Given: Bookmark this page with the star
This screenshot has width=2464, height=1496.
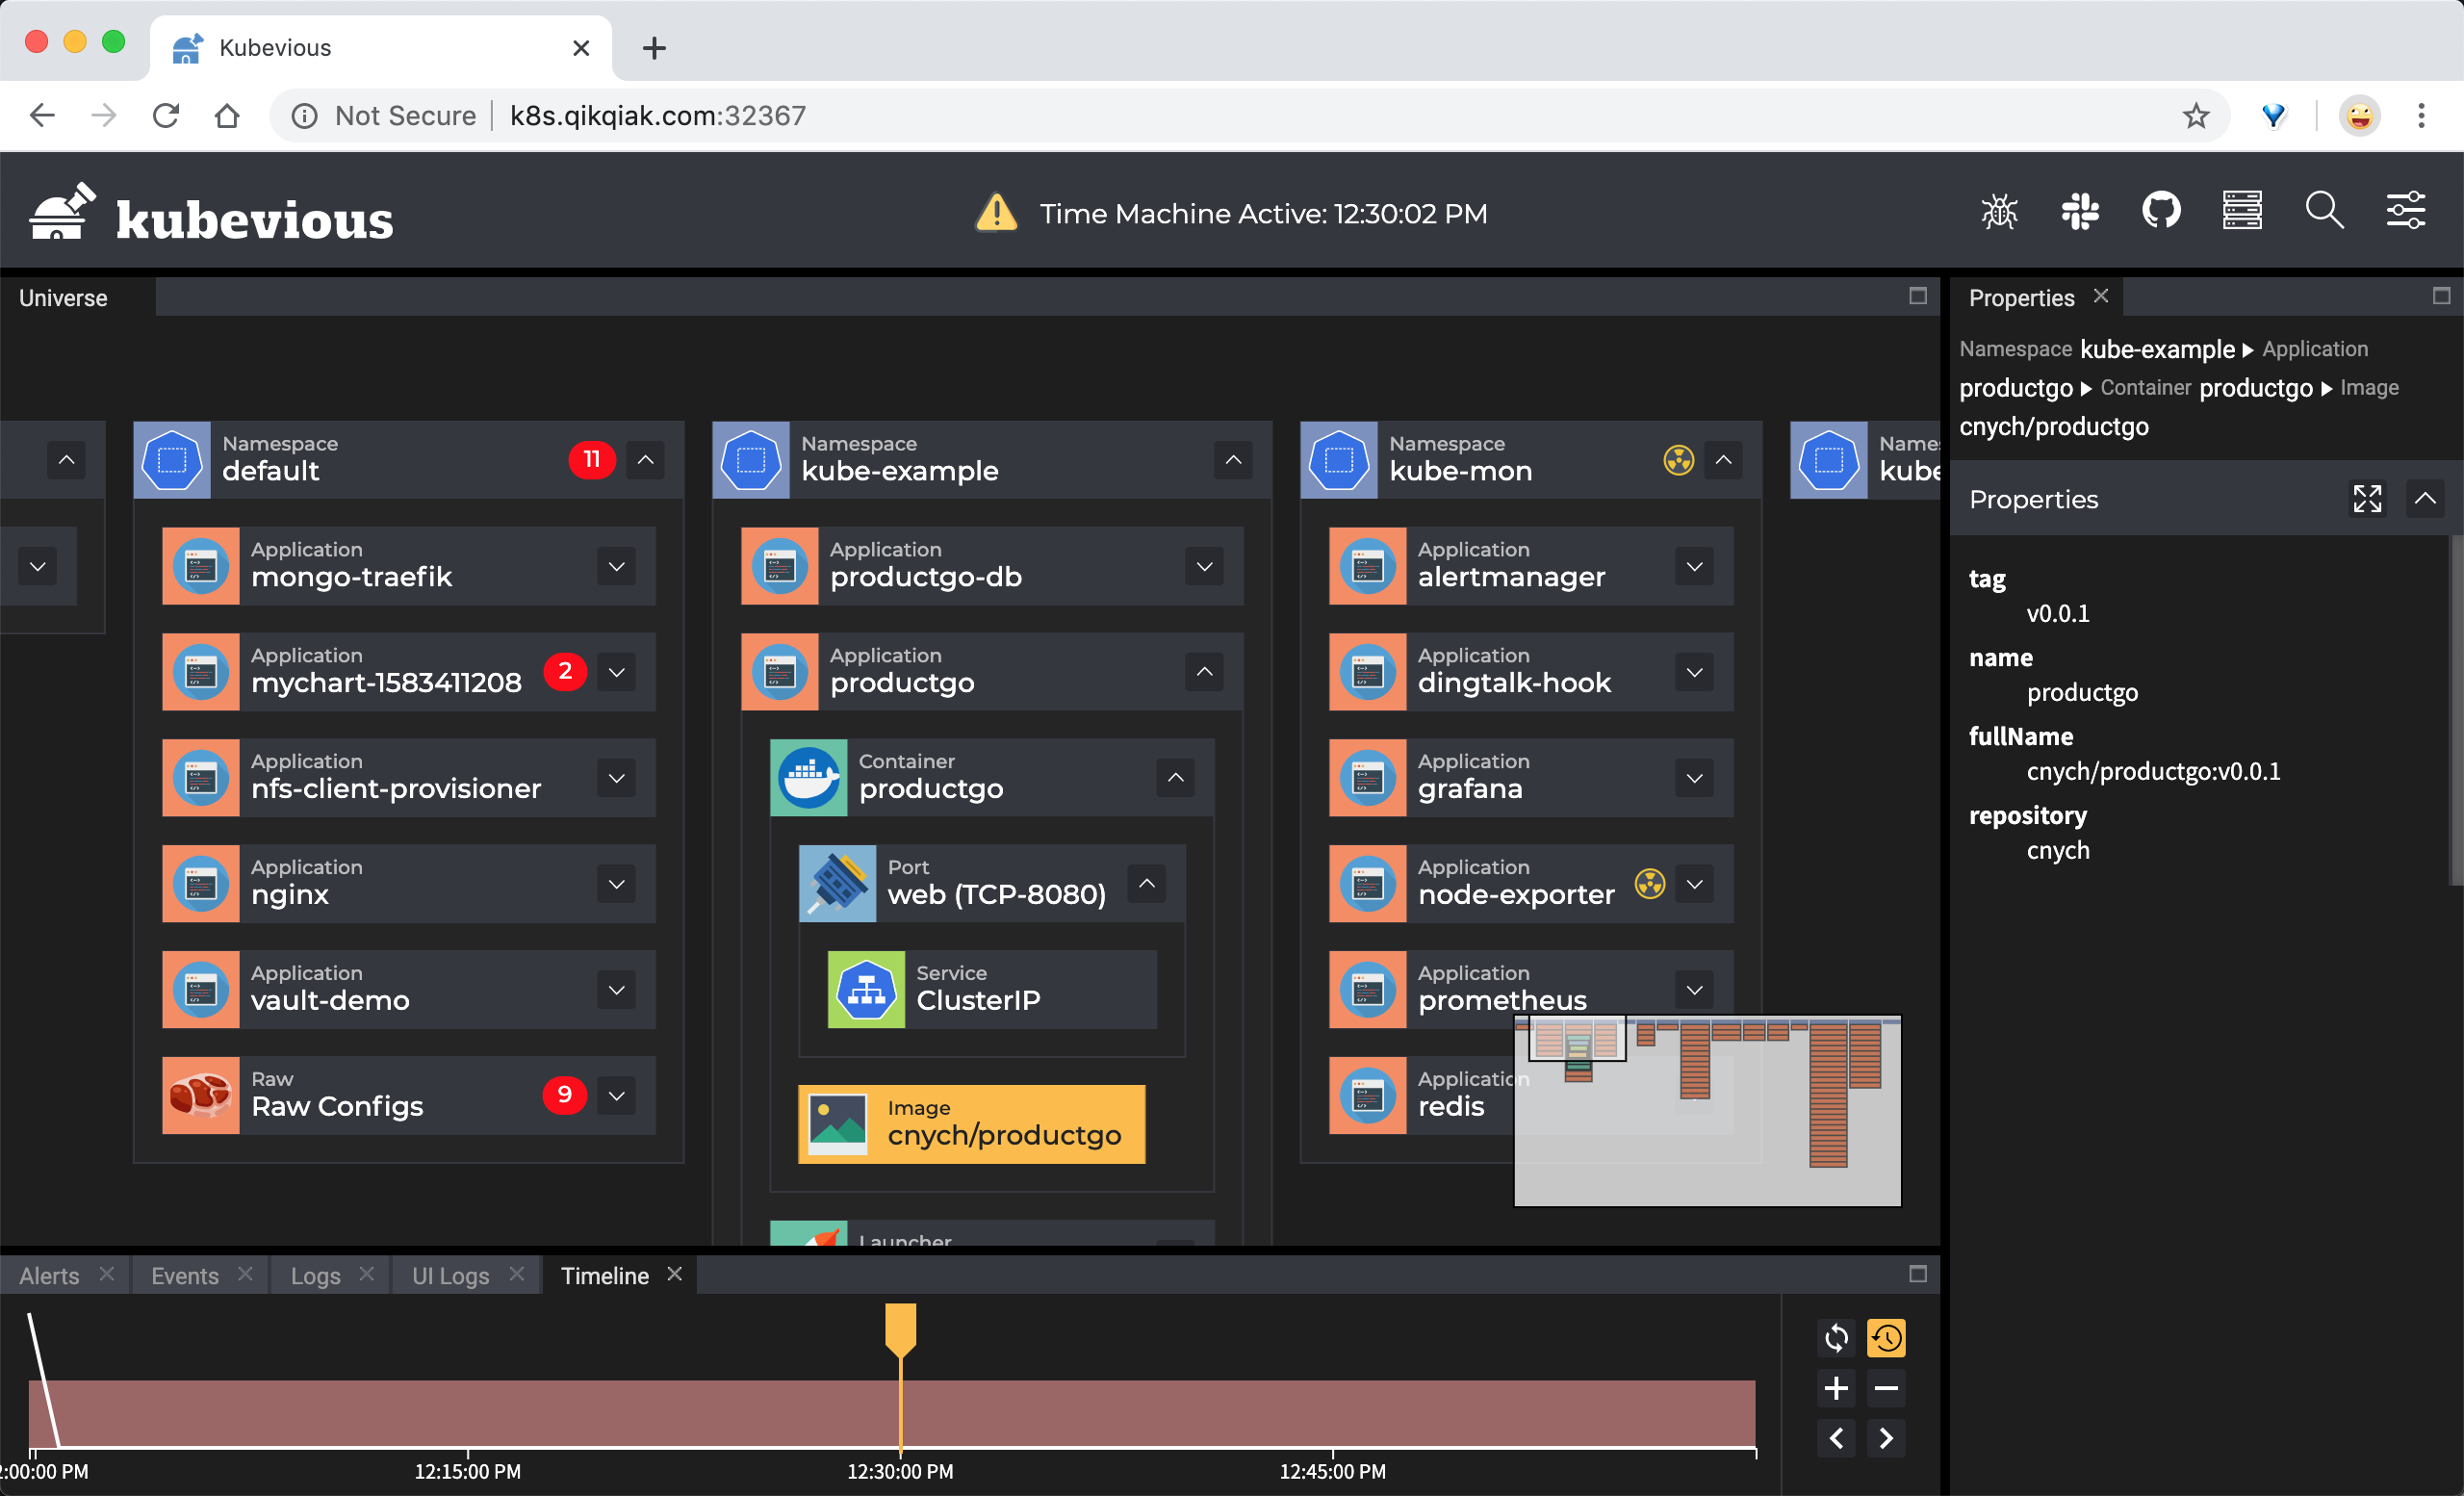Looking at the screenshot, I should (x=2196, y=116).
